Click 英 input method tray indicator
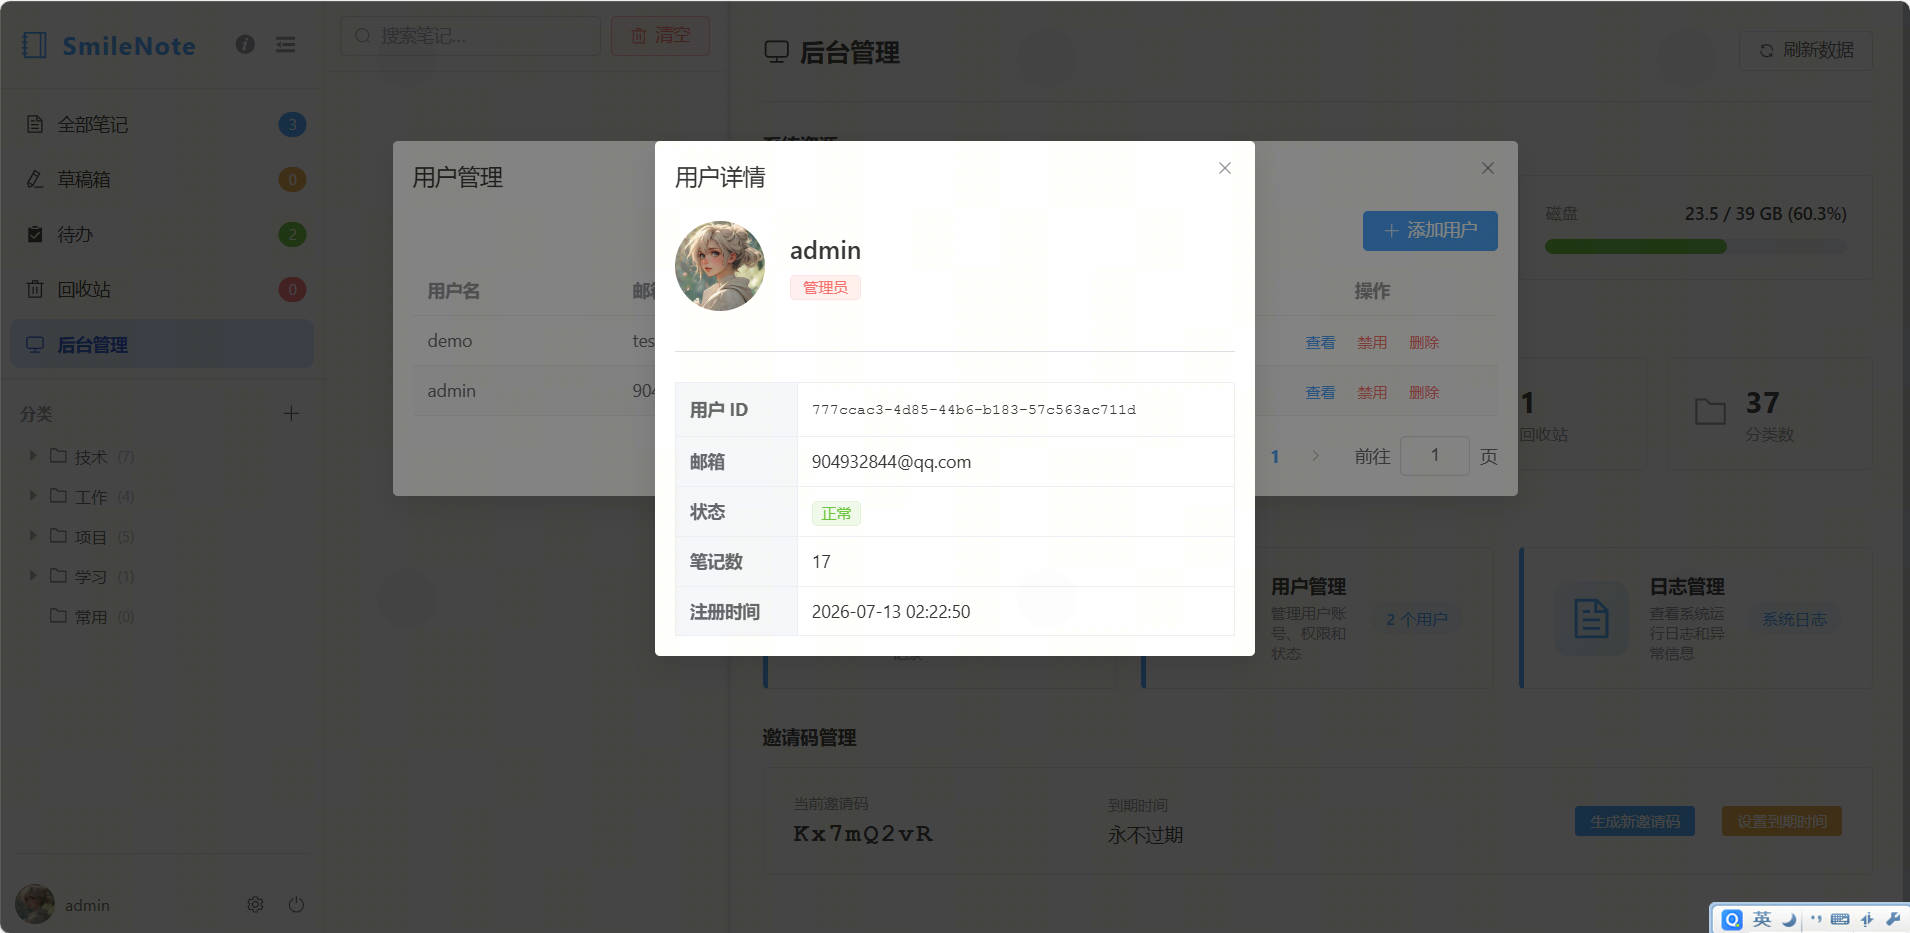The width and height of the screenshot is (1910, 933). [x=1762, y=919]
